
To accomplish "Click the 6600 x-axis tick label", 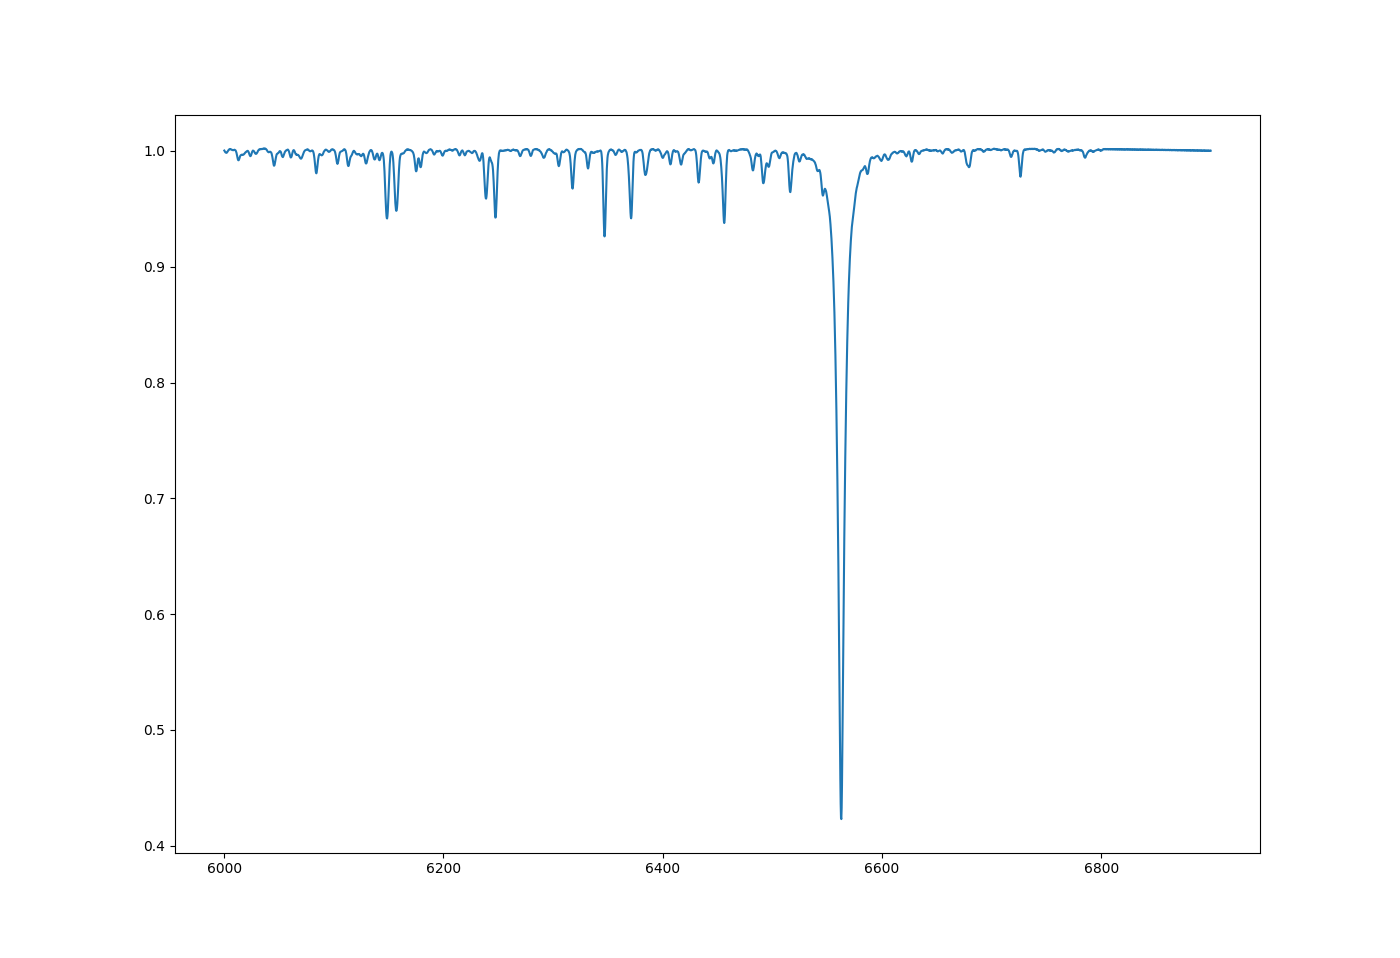I will pos(882,869).
